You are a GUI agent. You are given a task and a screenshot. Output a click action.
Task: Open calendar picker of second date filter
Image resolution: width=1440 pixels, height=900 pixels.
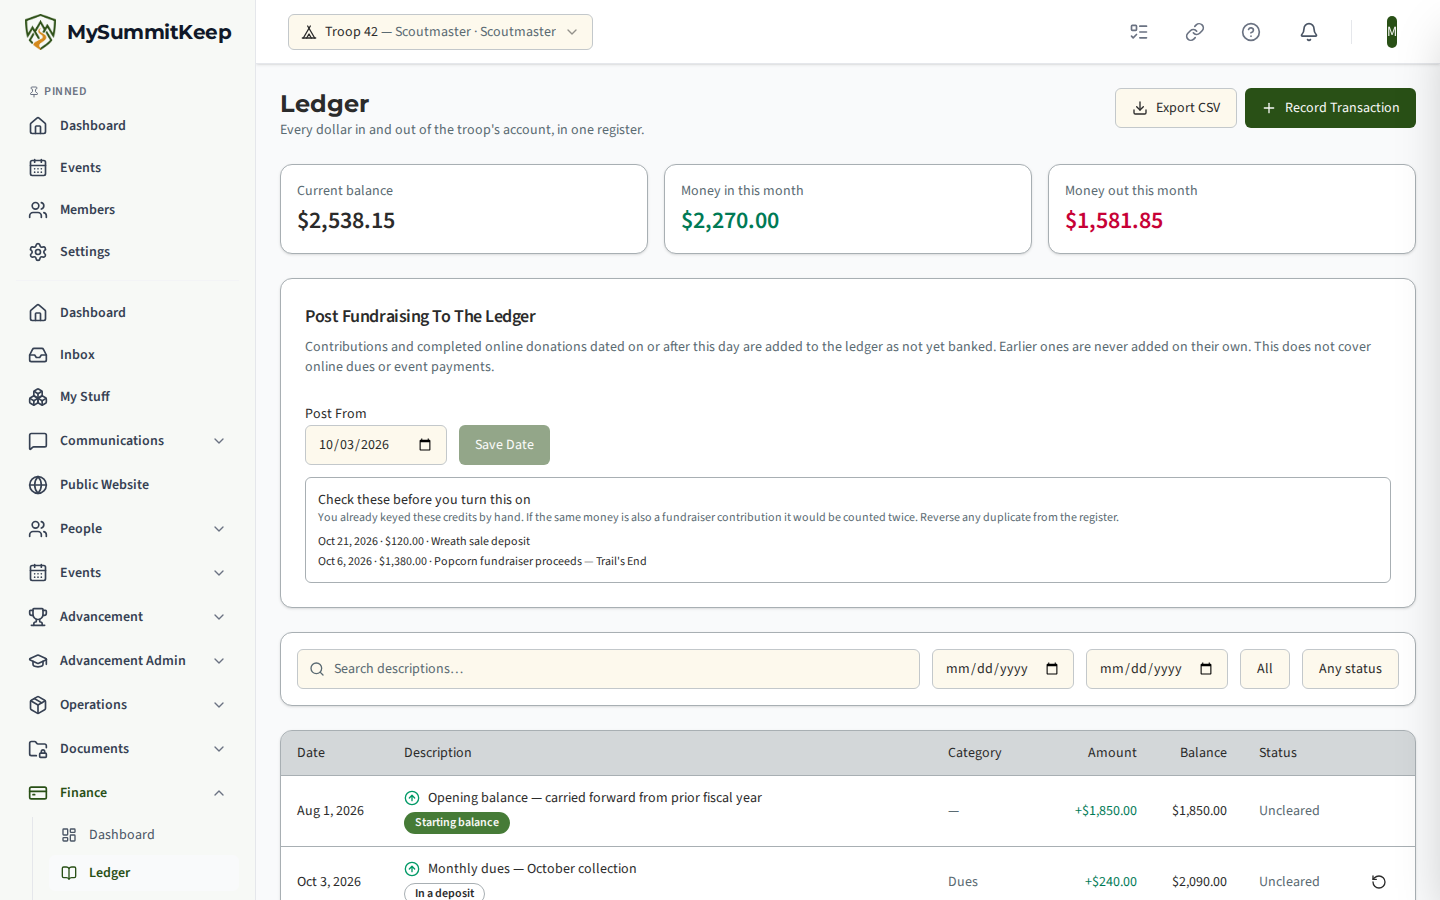[1206, 669]
